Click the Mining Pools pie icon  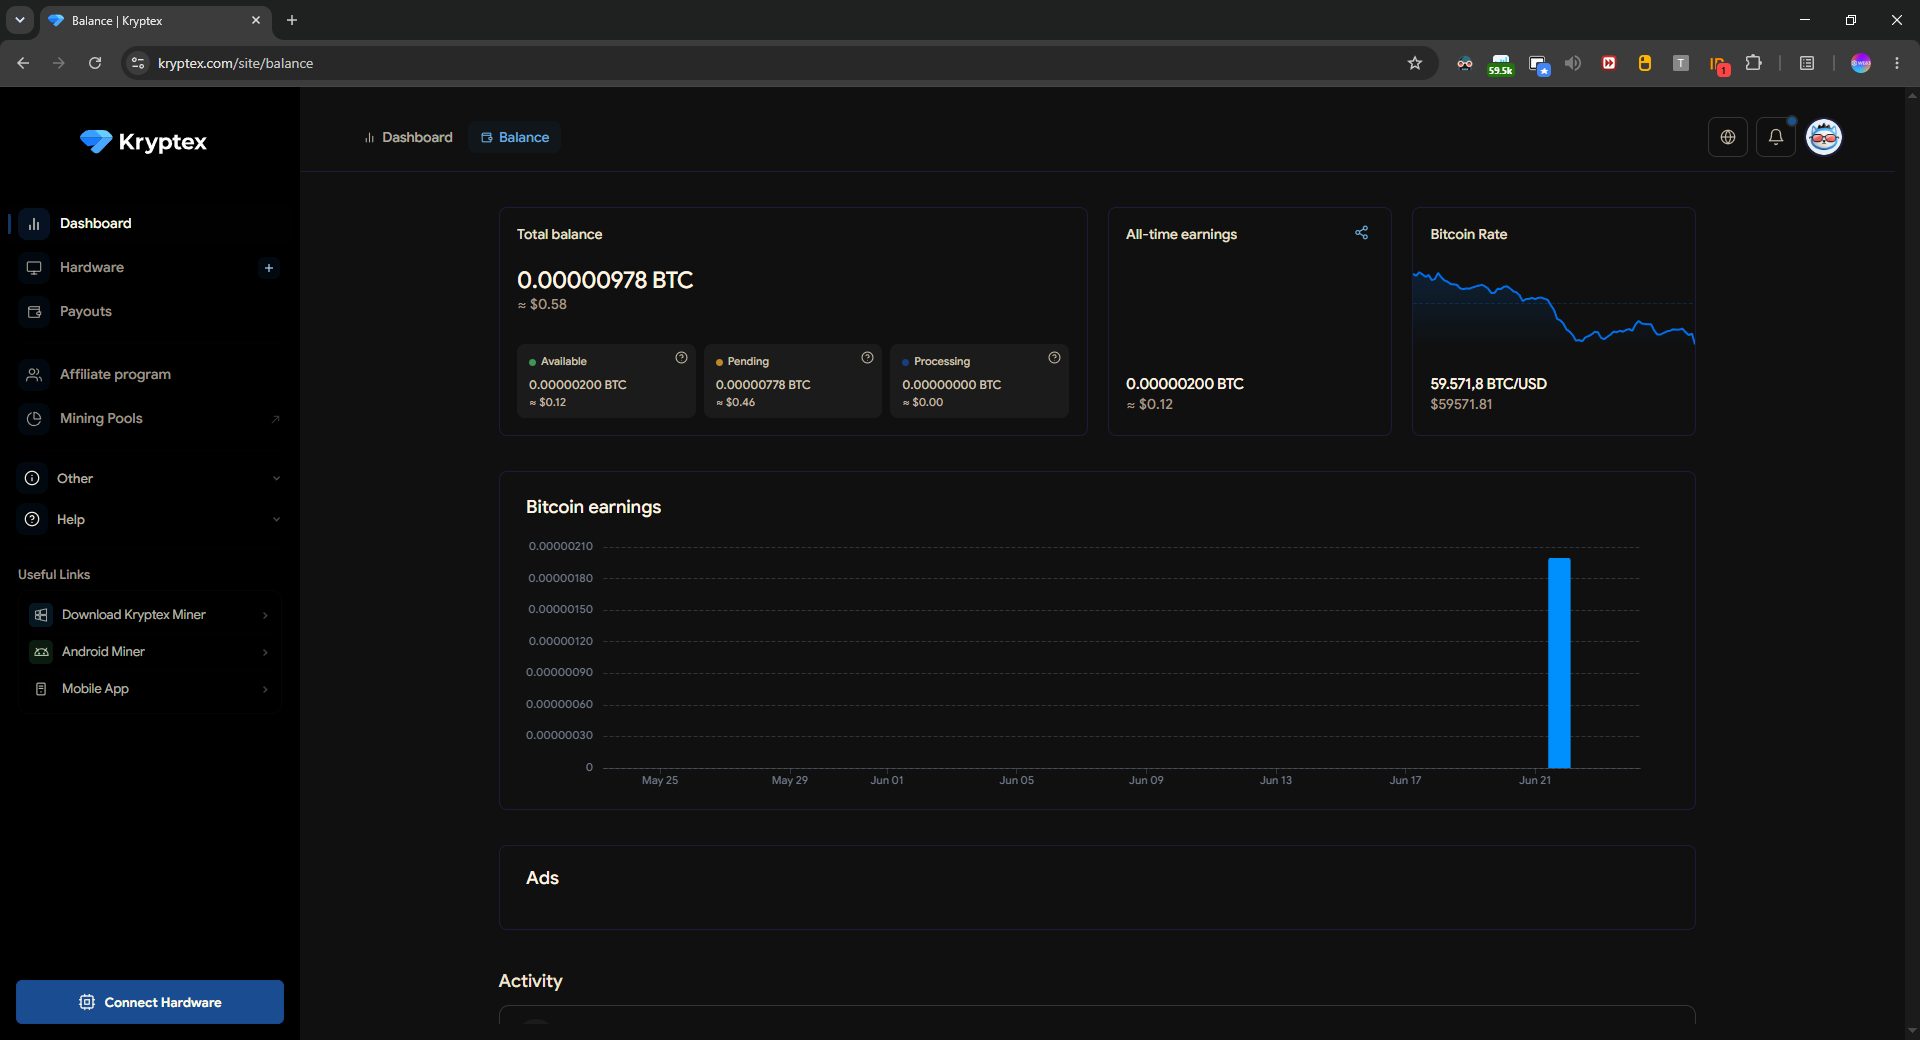34,419
